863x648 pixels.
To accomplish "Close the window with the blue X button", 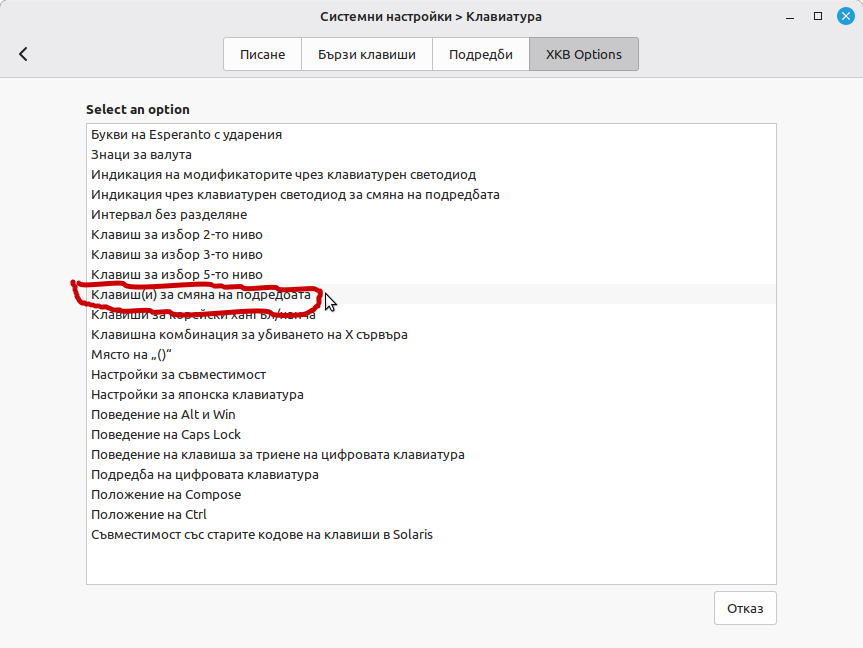I will point(845,17).
